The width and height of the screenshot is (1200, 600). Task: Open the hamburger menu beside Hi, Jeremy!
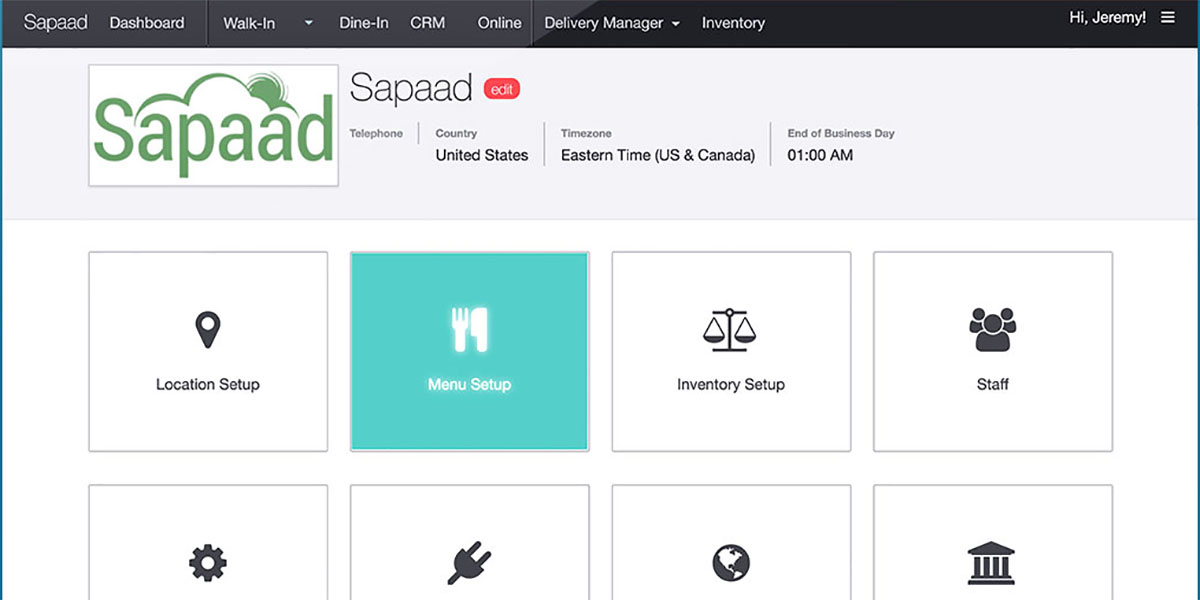coord(1168,18)
